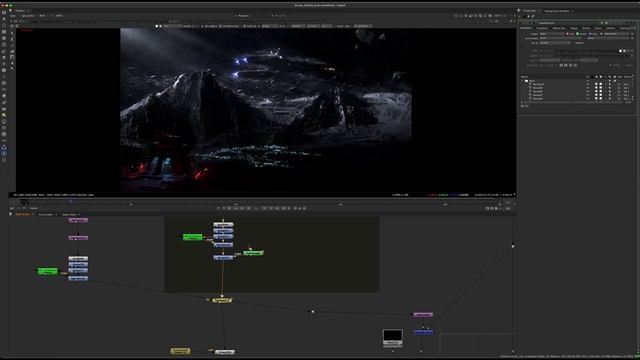
Task: Select the green node left of the left stack
Action: 47,271
